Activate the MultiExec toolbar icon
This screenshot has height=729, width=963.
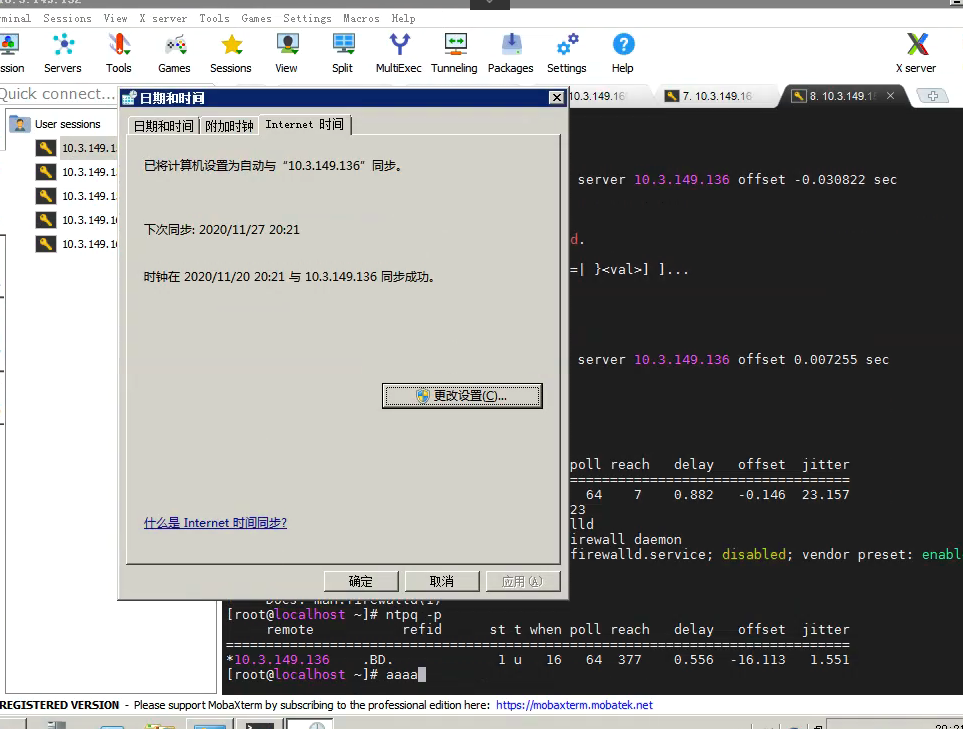(399, 53)
